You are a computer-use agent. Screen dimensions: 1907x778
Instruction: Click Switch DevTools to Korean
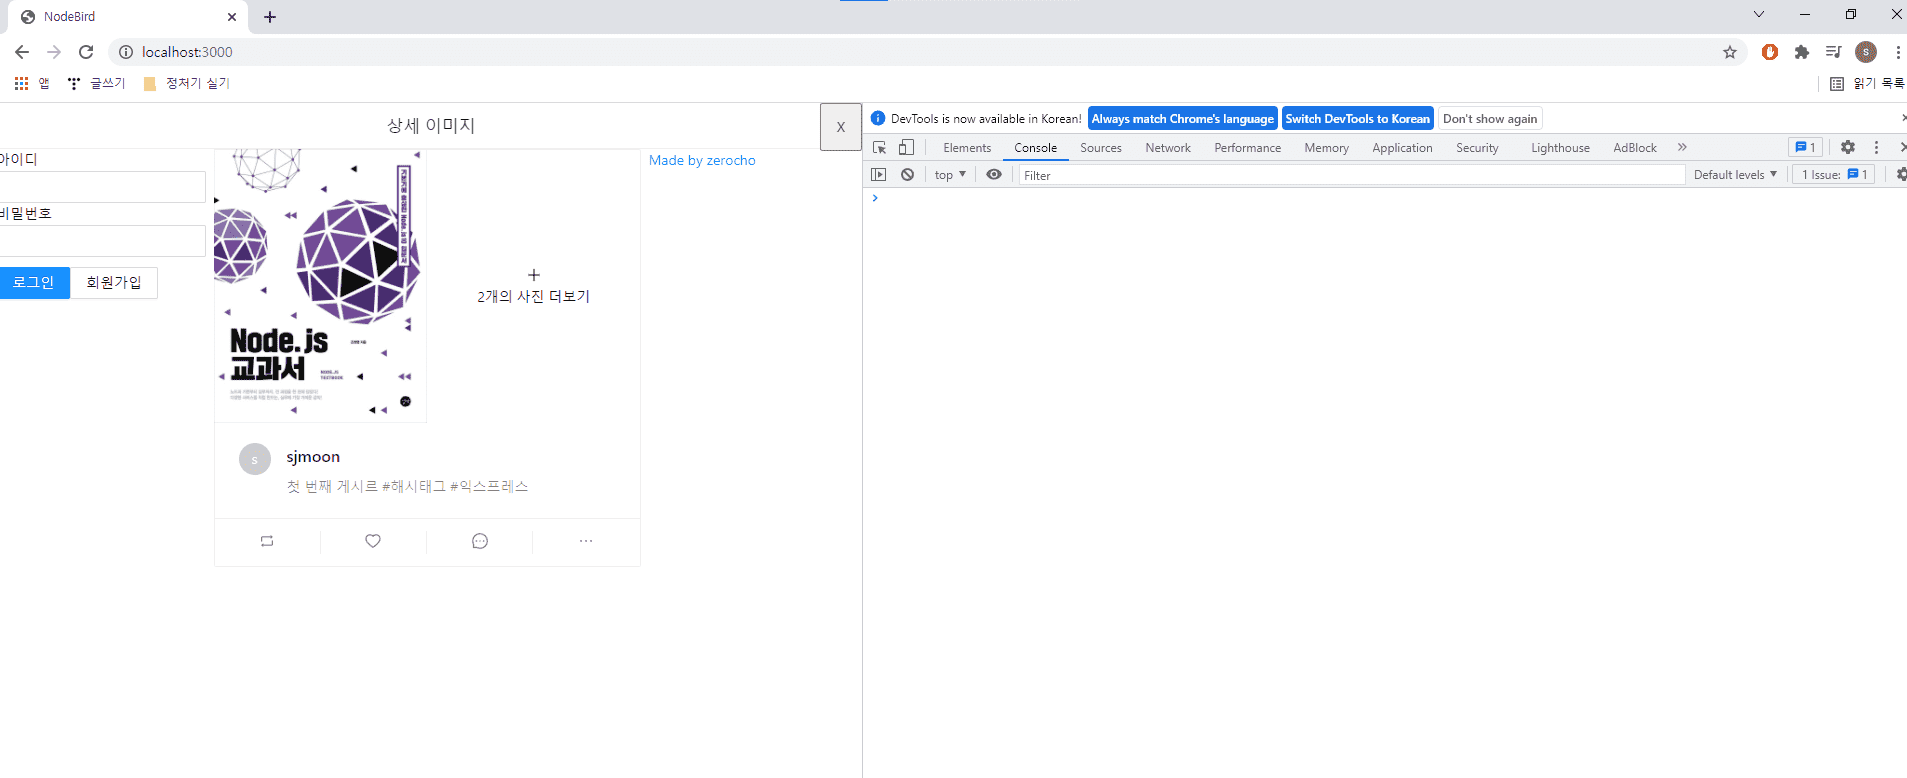pos(1357,118)
